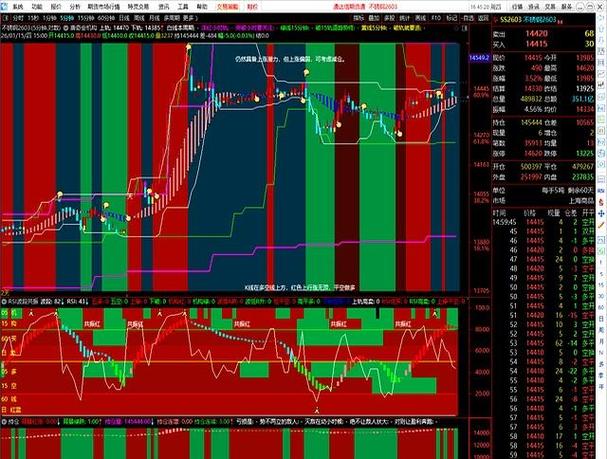The width and height of the screenshot is (607, 459).
Task: Open the red 交易策略 menu
Action: [228, 7]
